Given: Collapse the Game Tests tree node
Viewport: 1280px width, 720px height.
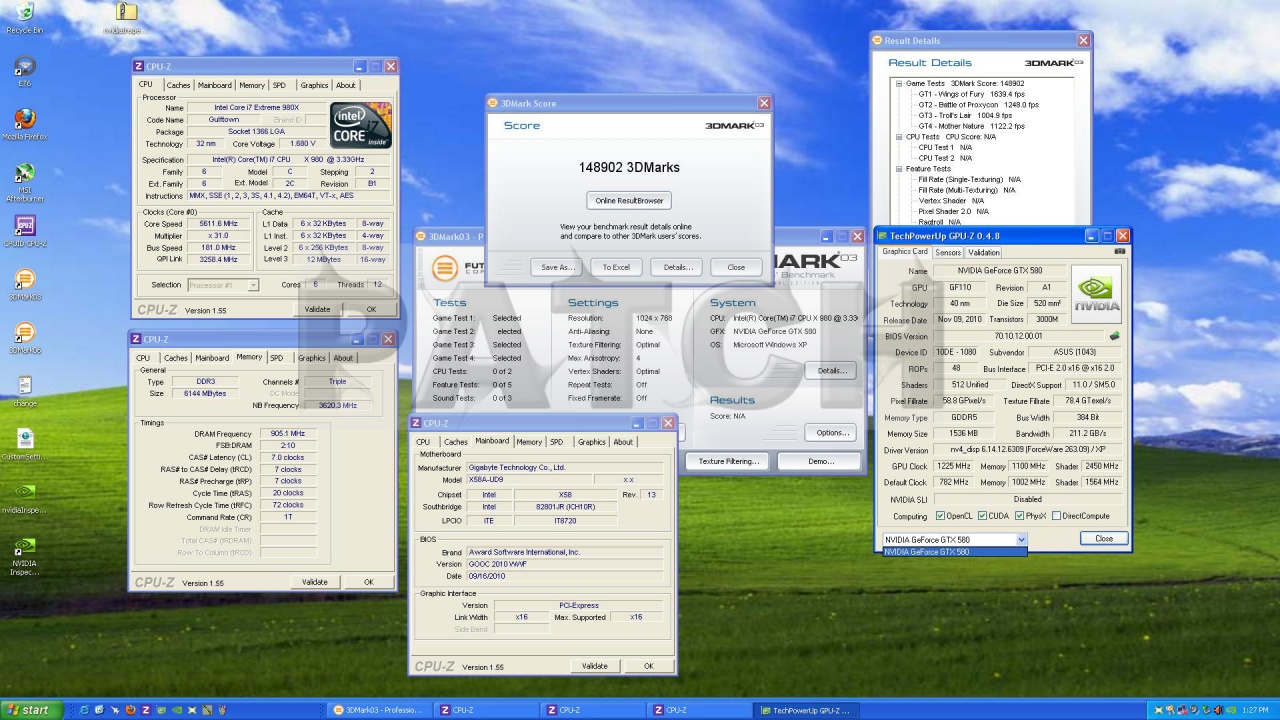Looking at the screenshot, I should point(898,83).
